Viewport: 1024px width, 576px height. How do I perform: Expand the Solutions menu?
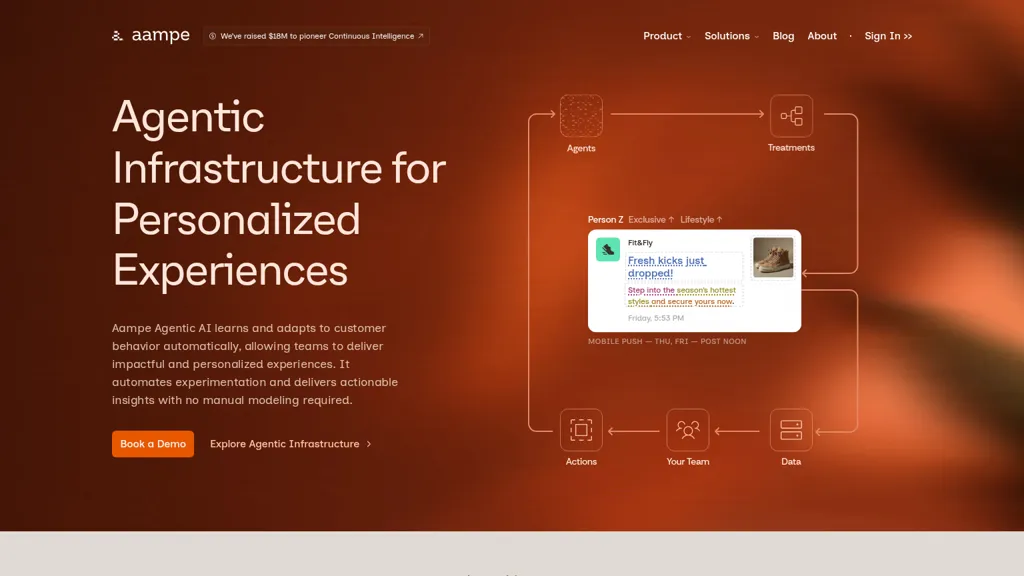731,36
